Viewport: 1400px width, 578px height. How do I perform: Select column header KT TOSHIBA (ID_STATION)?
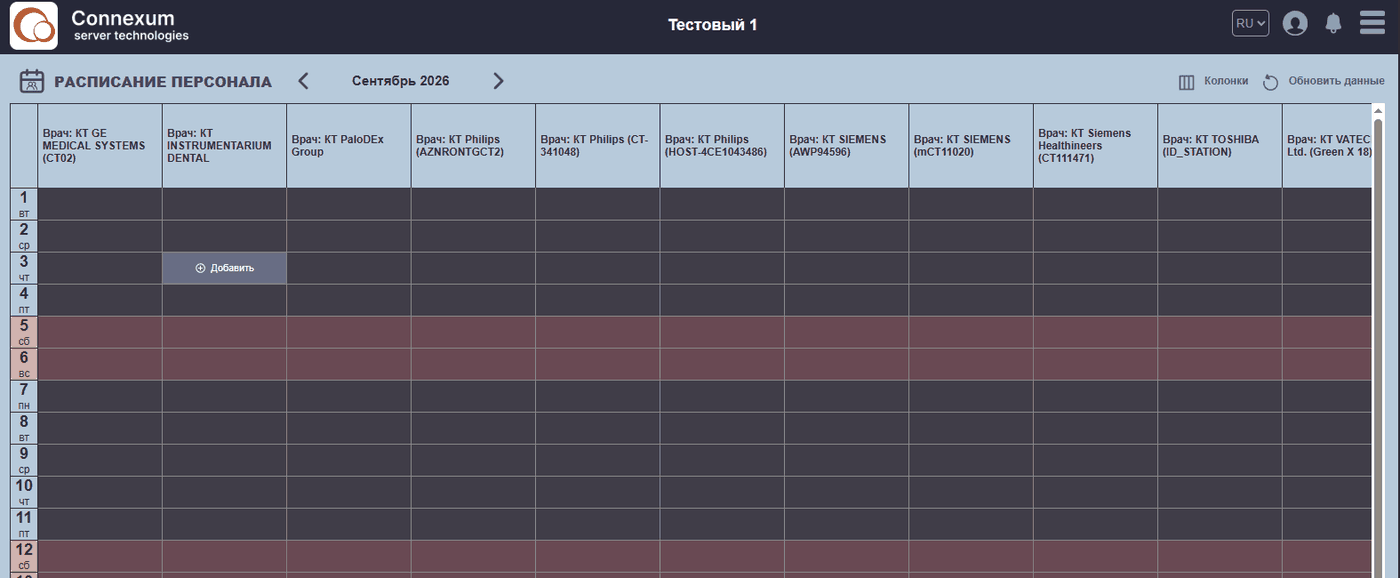pos(1220,146)
